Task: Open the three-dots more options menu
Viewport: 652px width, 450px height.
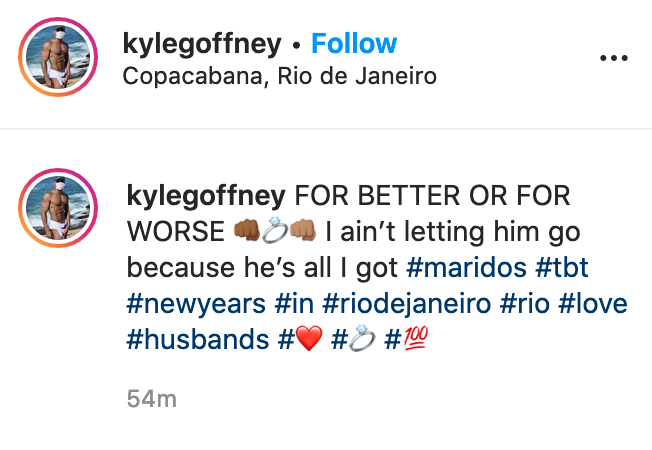Action: (613, 59)
